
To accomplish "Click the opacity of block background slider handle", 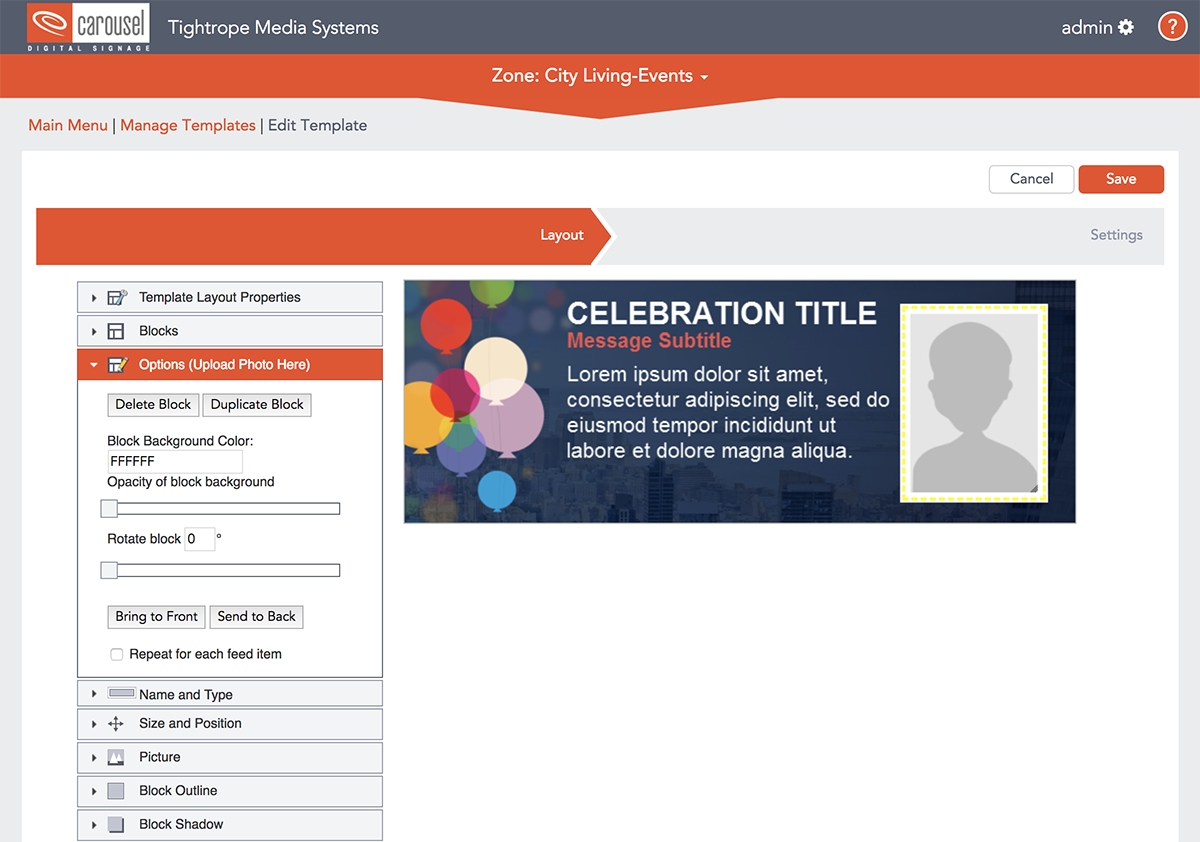I will tap(110, 509).
